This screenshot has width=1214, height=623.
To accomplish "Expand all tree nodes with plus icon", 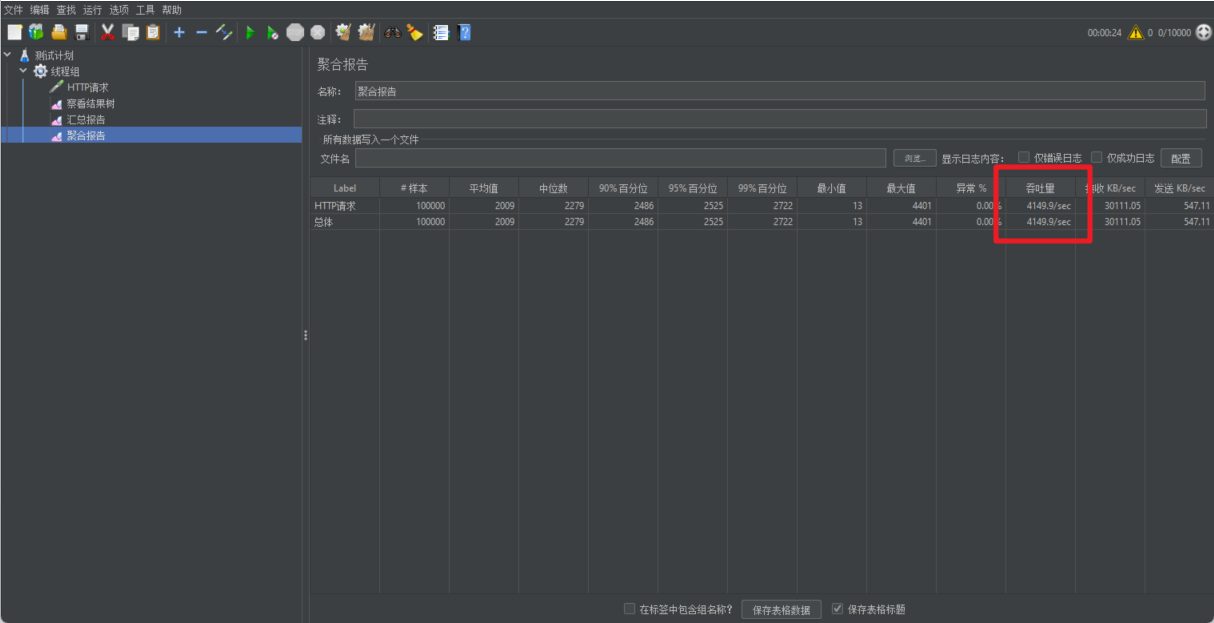I will tap(179, 32).
